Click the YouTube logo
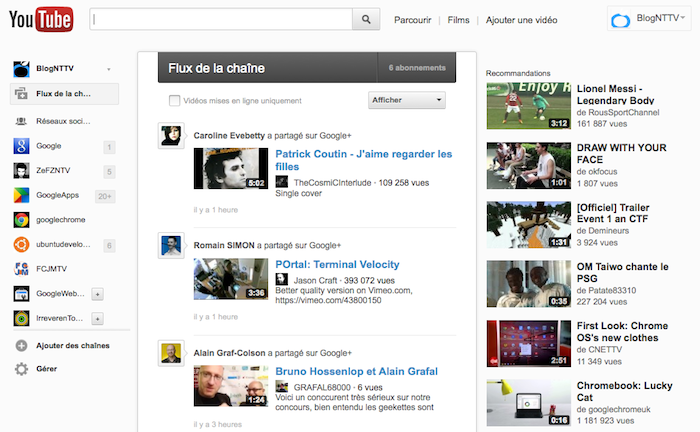This screenshot has height=432, width=700. click(39, 19)
